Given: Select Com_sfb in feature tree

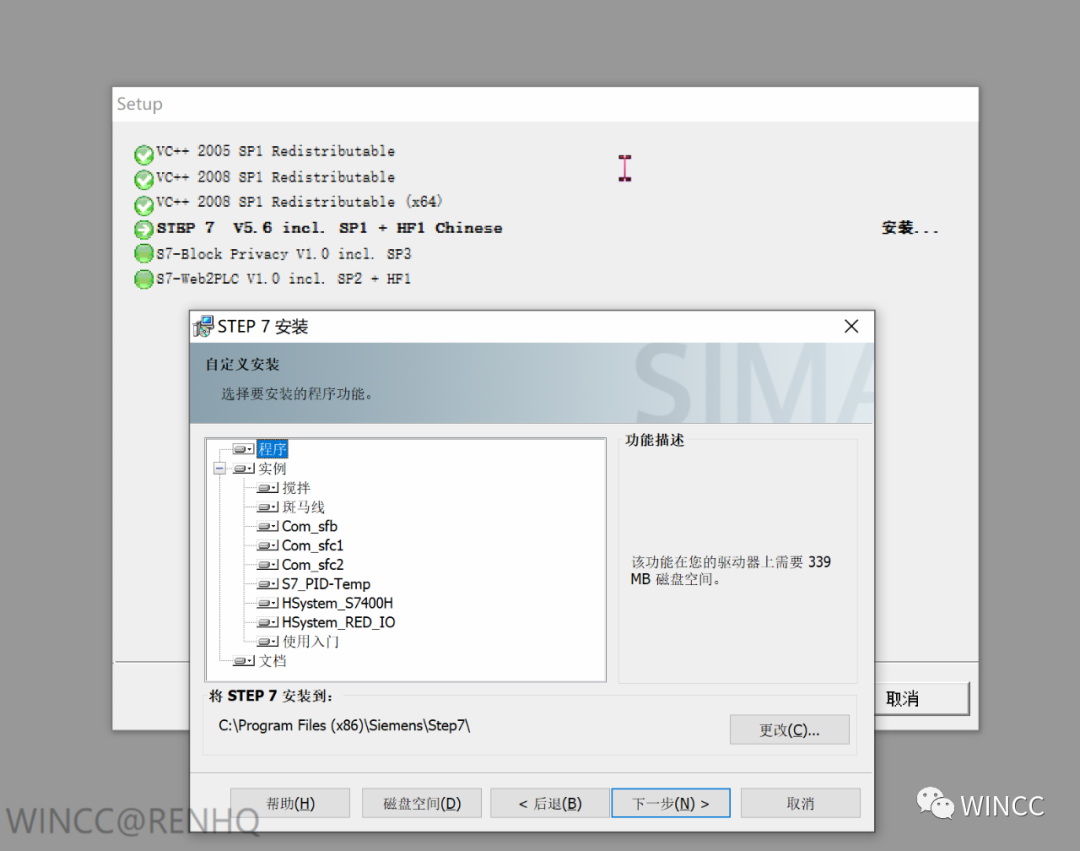Looking at the screenshot, I should [x=309, y=527].
